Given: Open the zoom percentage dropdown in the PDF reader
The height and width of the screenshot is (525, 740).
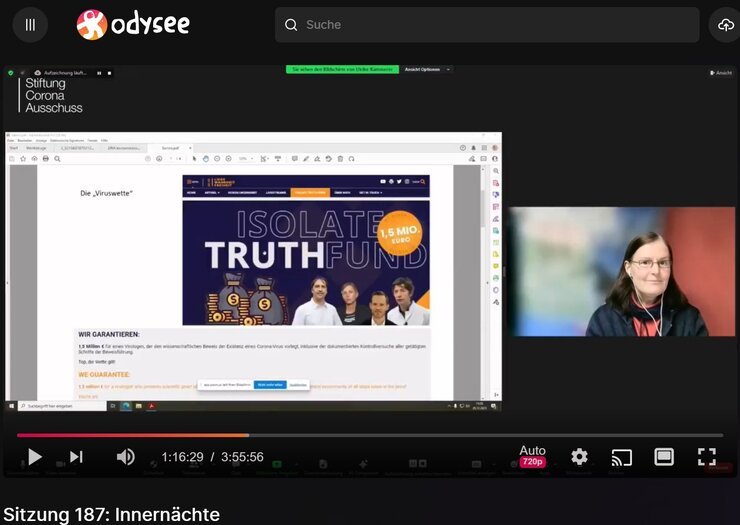Looking at the screenshot, I should pyautogui.click(x=246, y=159).
